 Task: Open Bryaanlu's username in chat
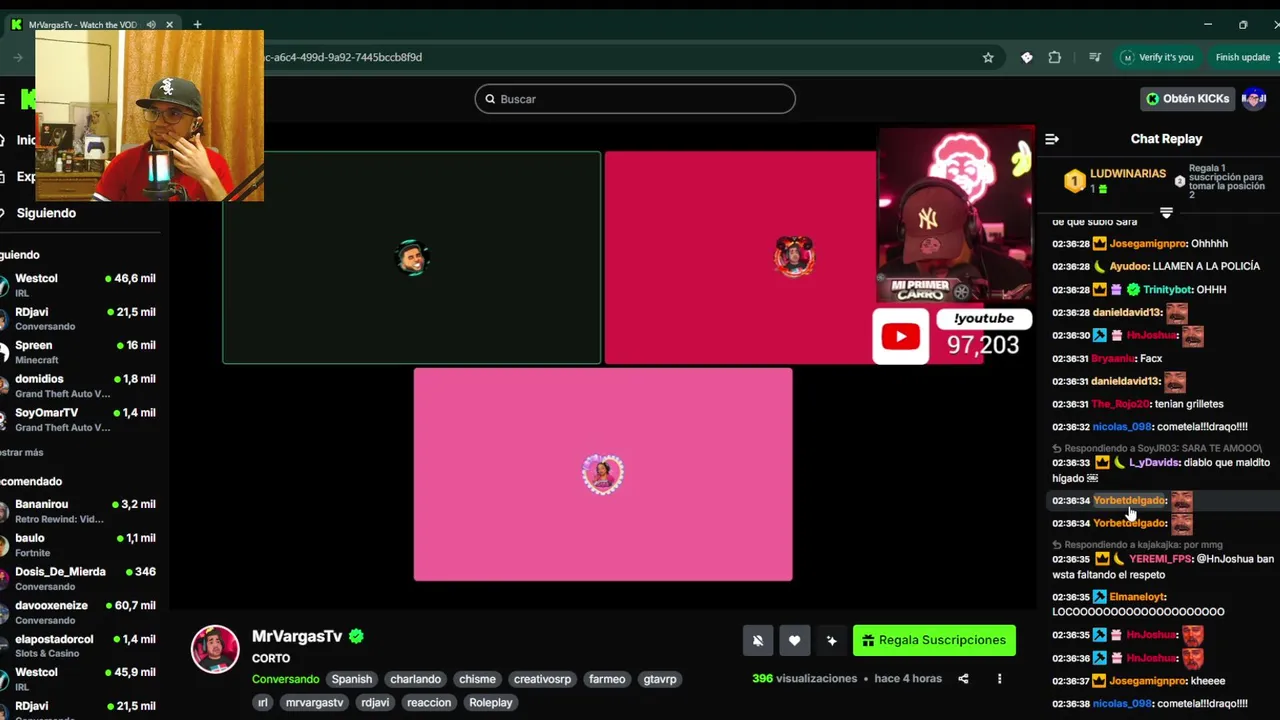[1113, 358]
